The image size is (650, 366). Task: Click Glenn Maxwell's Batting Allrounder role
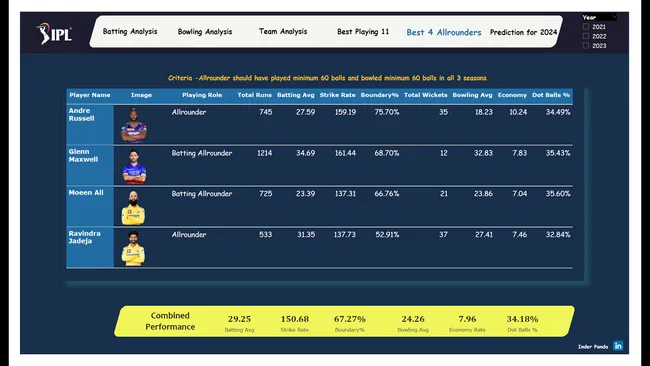(x=202, y=153)
